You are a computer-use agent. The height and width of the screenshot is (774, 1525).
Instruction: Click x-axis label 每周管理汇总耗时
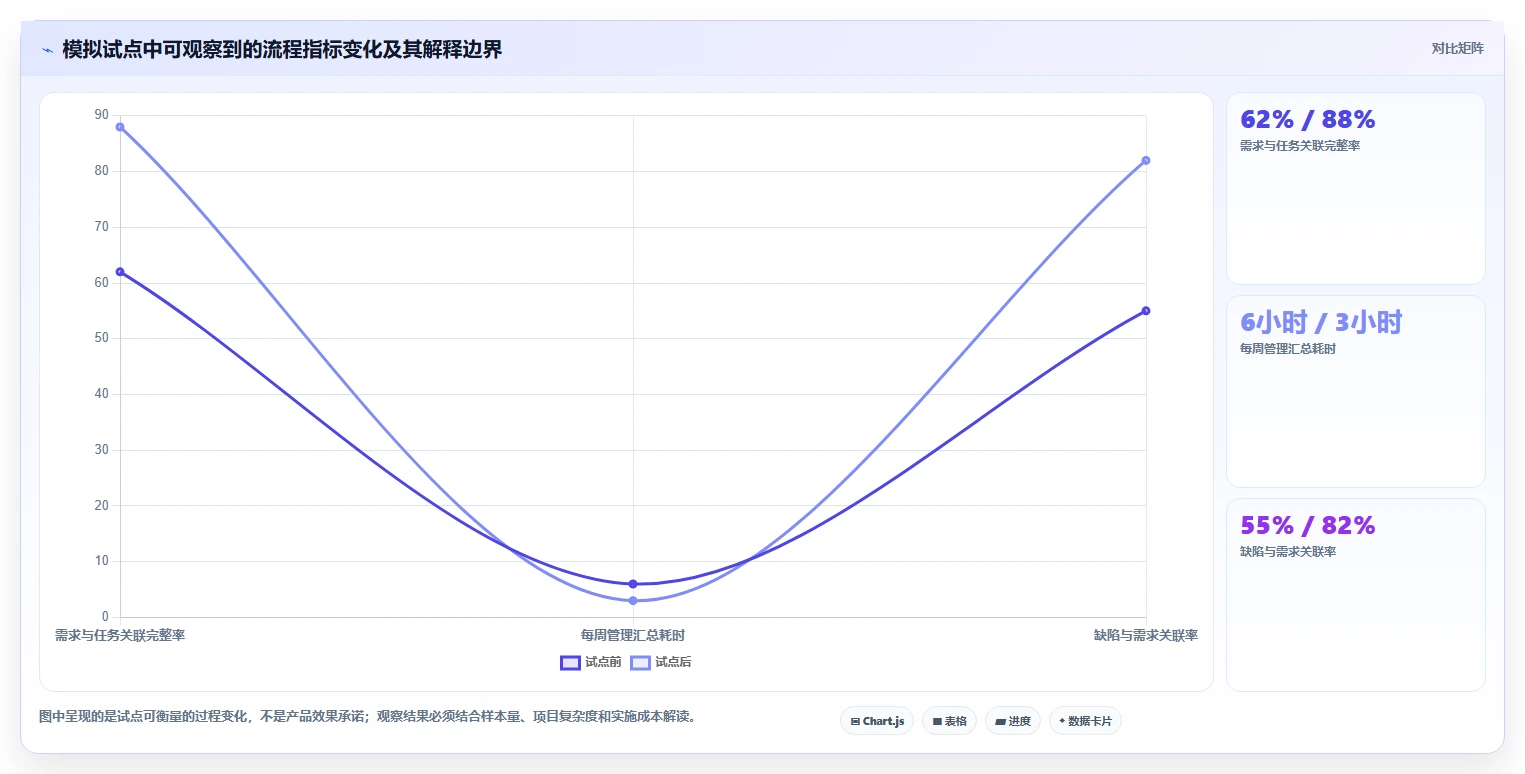click(x=633, y=635)
